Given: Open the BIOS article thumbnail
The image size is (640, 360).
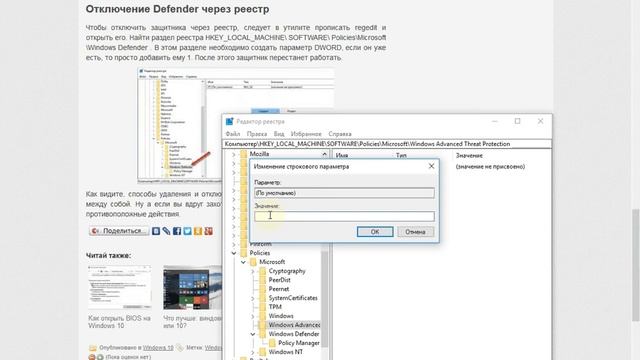Looking at the screenshot, I should click(119, 287).
